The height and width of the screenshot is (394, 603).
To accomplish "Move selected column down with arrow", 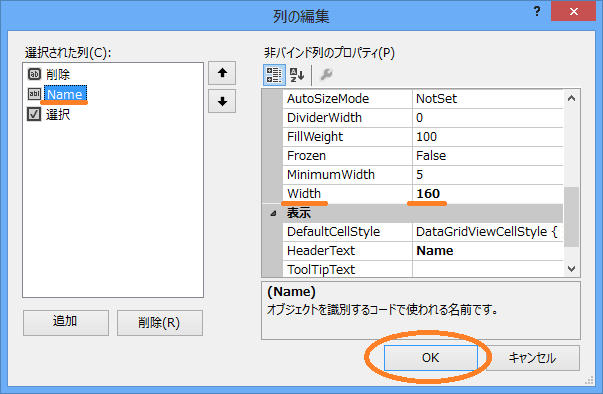I will pyautogui.click(x=222, y=101).
